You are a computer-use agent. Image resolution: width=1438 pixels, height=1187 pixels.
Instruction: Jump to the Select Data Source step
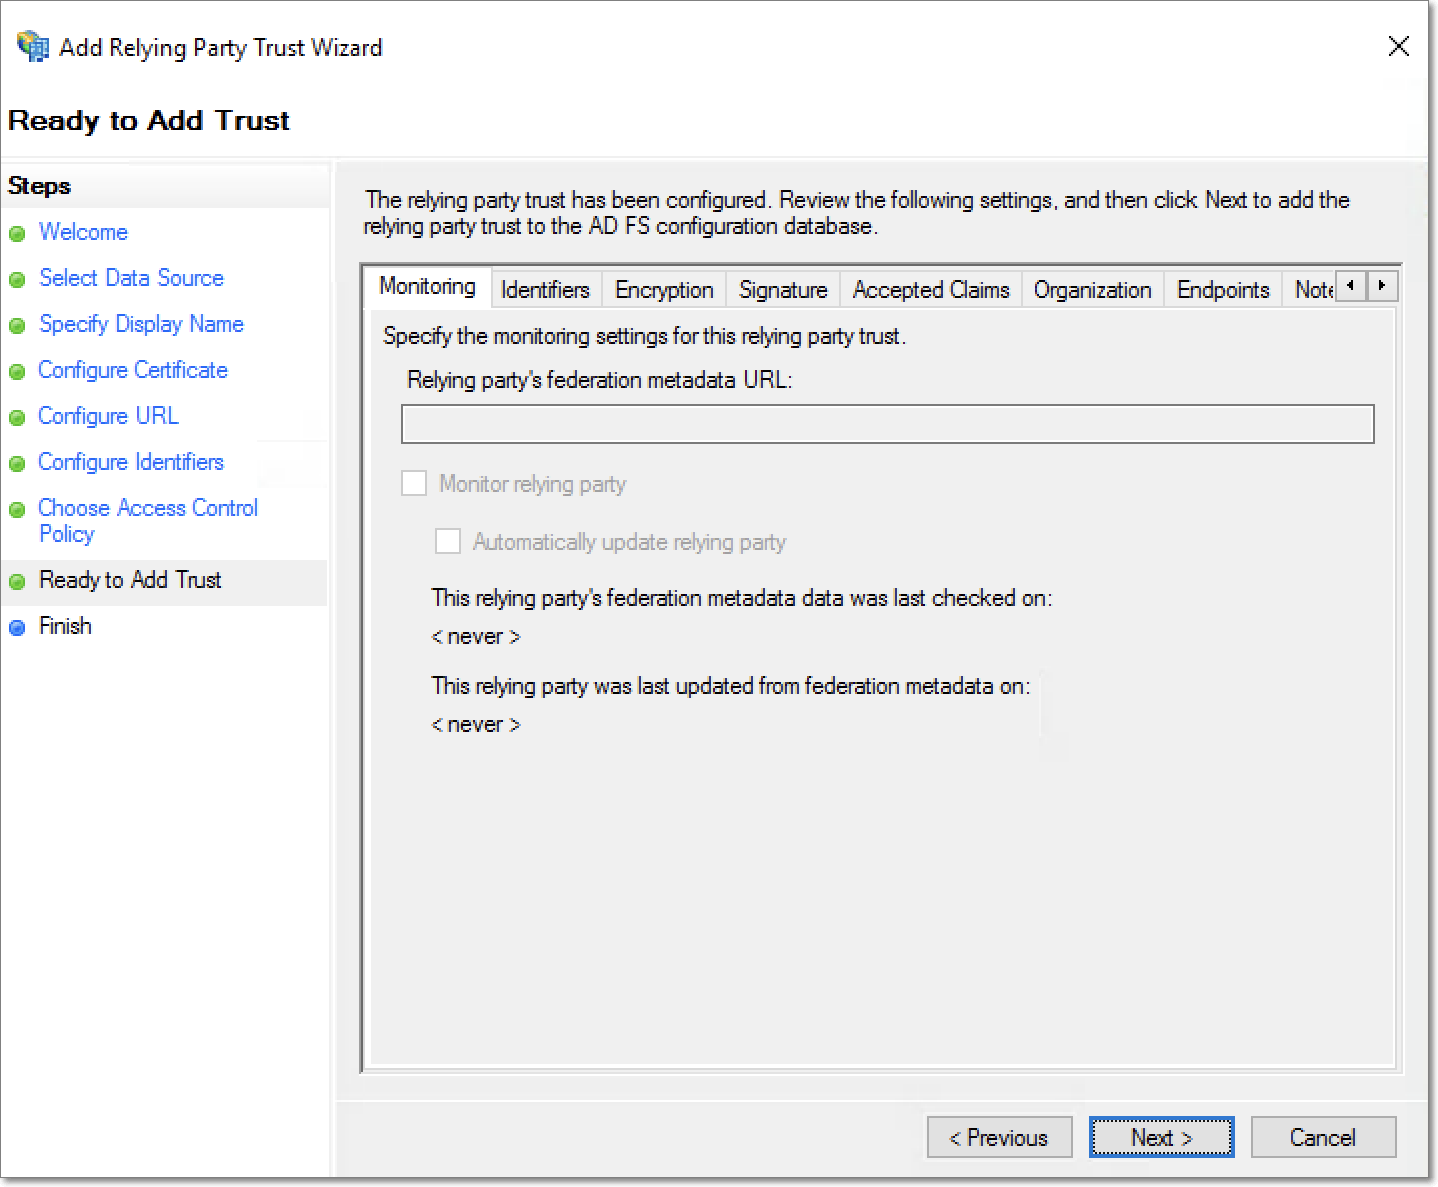[131, 278]
